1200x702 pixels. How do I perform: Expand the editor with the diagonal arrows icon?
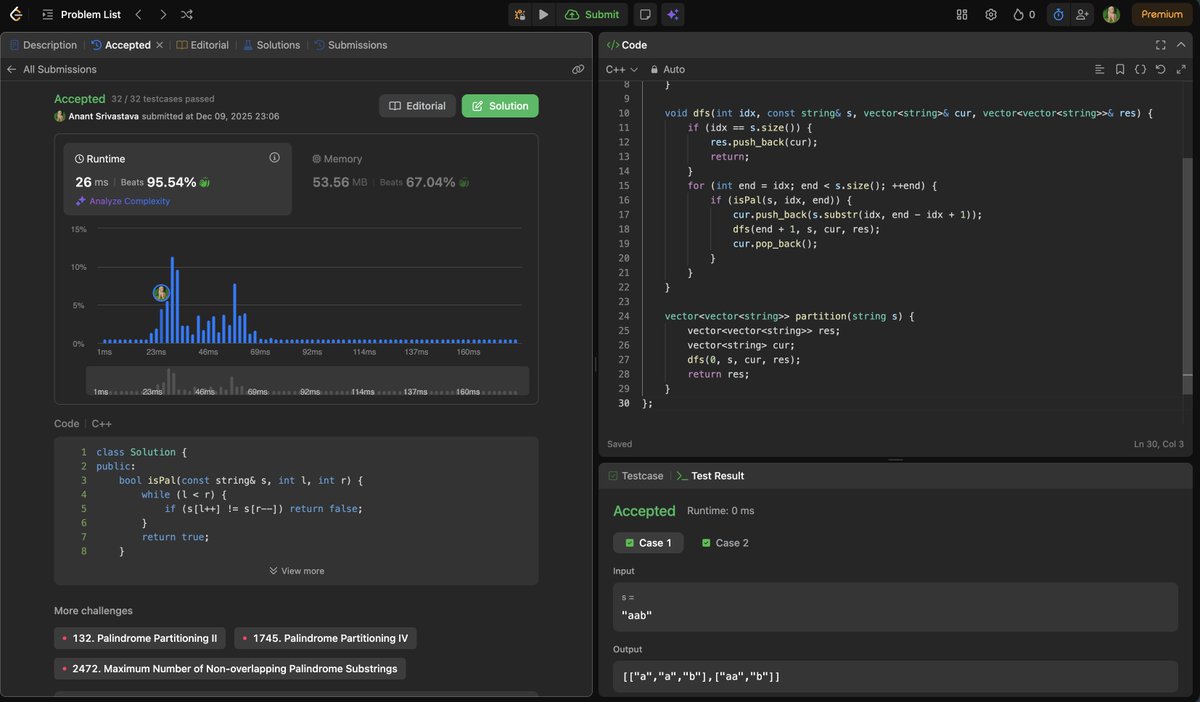tap(1180, 69)
